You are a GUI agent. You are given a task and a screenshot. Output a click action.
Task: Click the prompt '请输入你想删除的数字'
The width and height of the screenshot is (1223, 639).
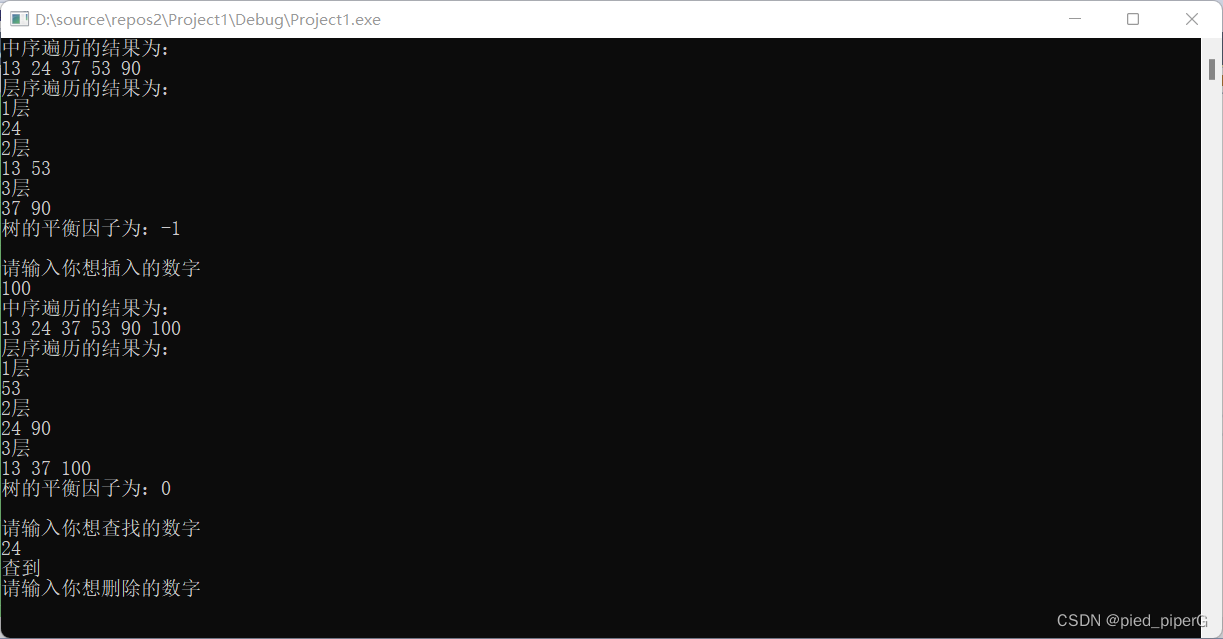pos(101,589)
